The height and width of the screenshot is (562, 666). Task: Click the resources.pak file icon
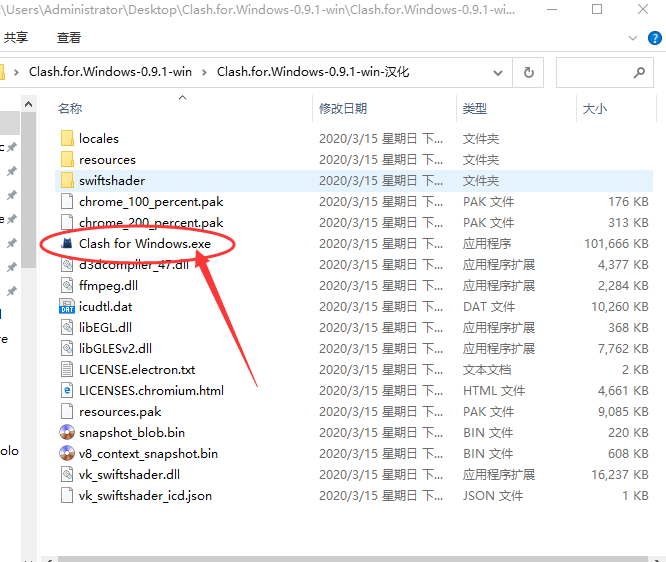click(67, 411)
